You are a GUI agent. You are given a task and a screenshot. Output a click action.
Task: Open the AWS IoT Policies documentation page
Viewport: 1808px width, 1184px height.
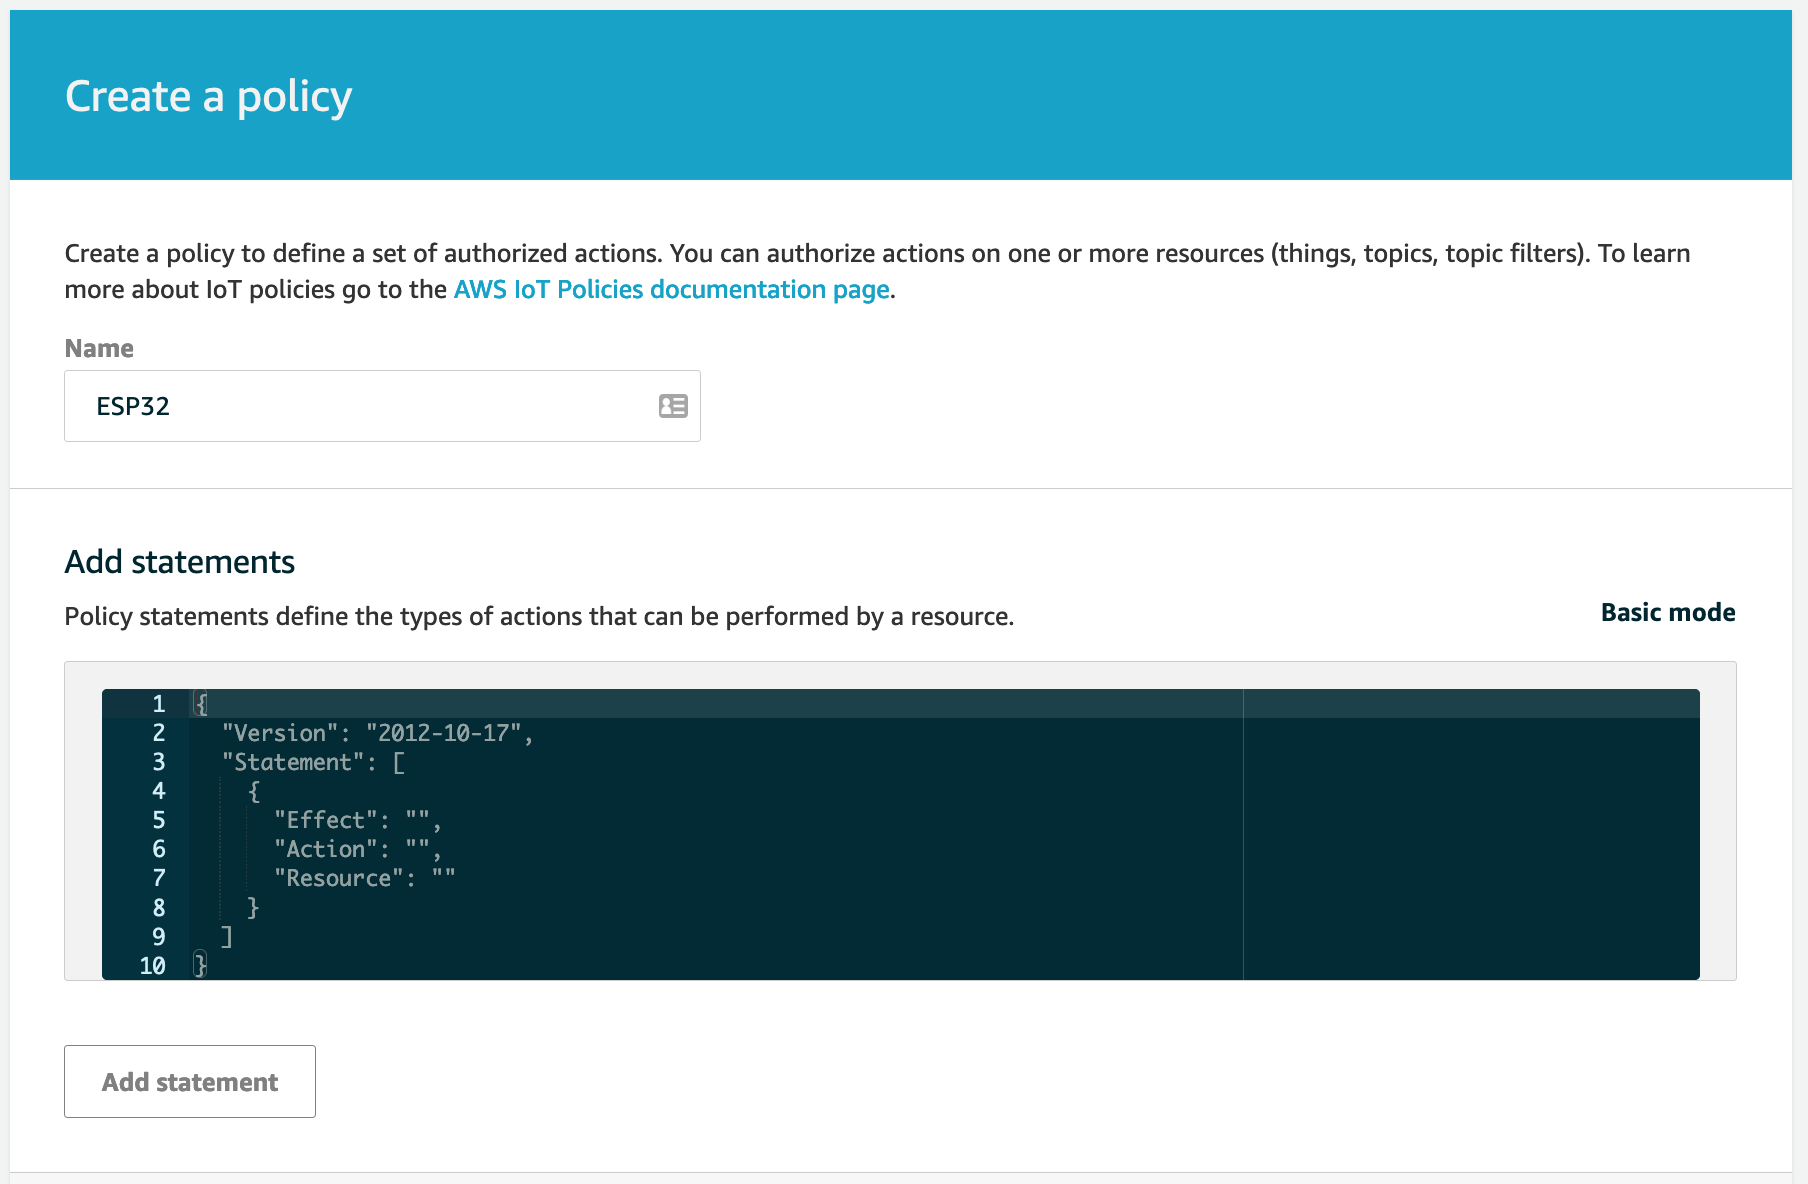coord(671,290)
